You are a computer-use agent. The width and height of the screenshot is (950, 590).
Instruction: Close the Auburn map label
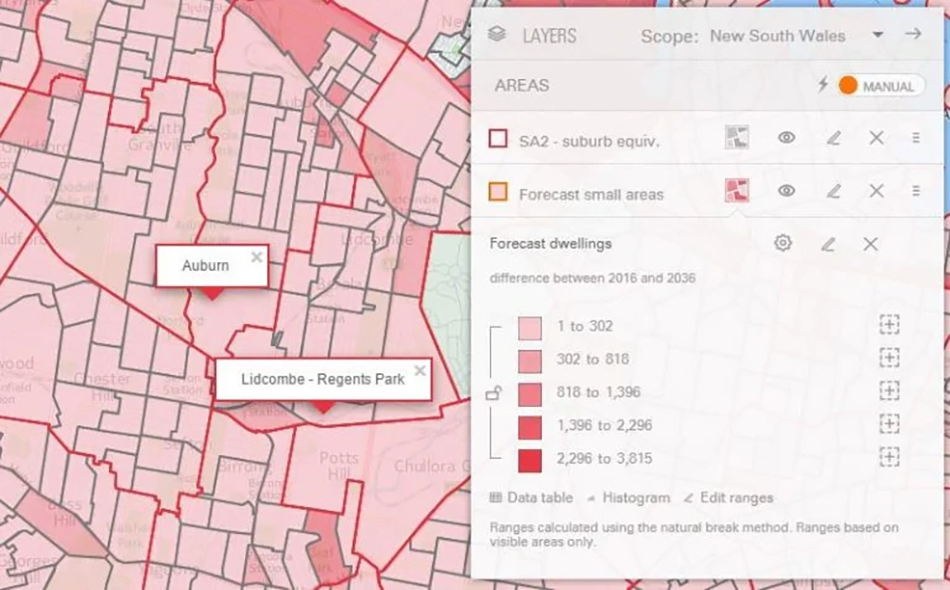point(257,257)
